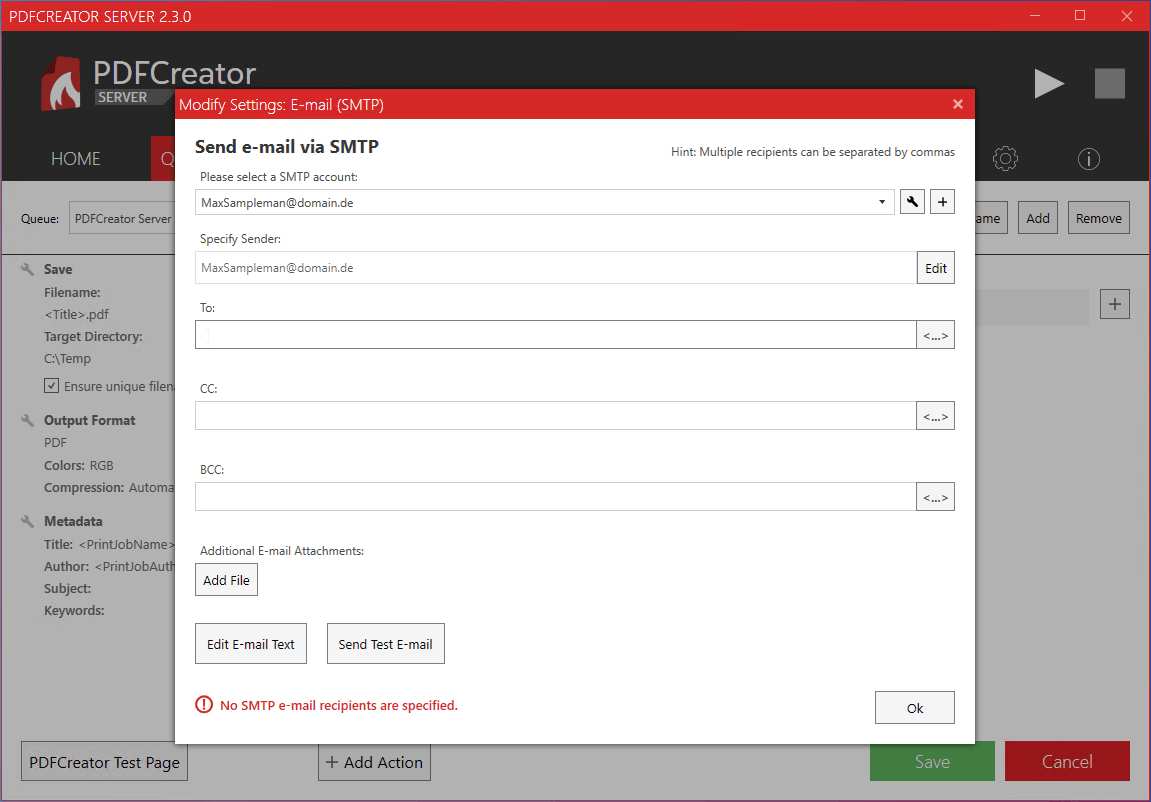
Task: Click the PDFCreator flame logo
Action: 61,84
